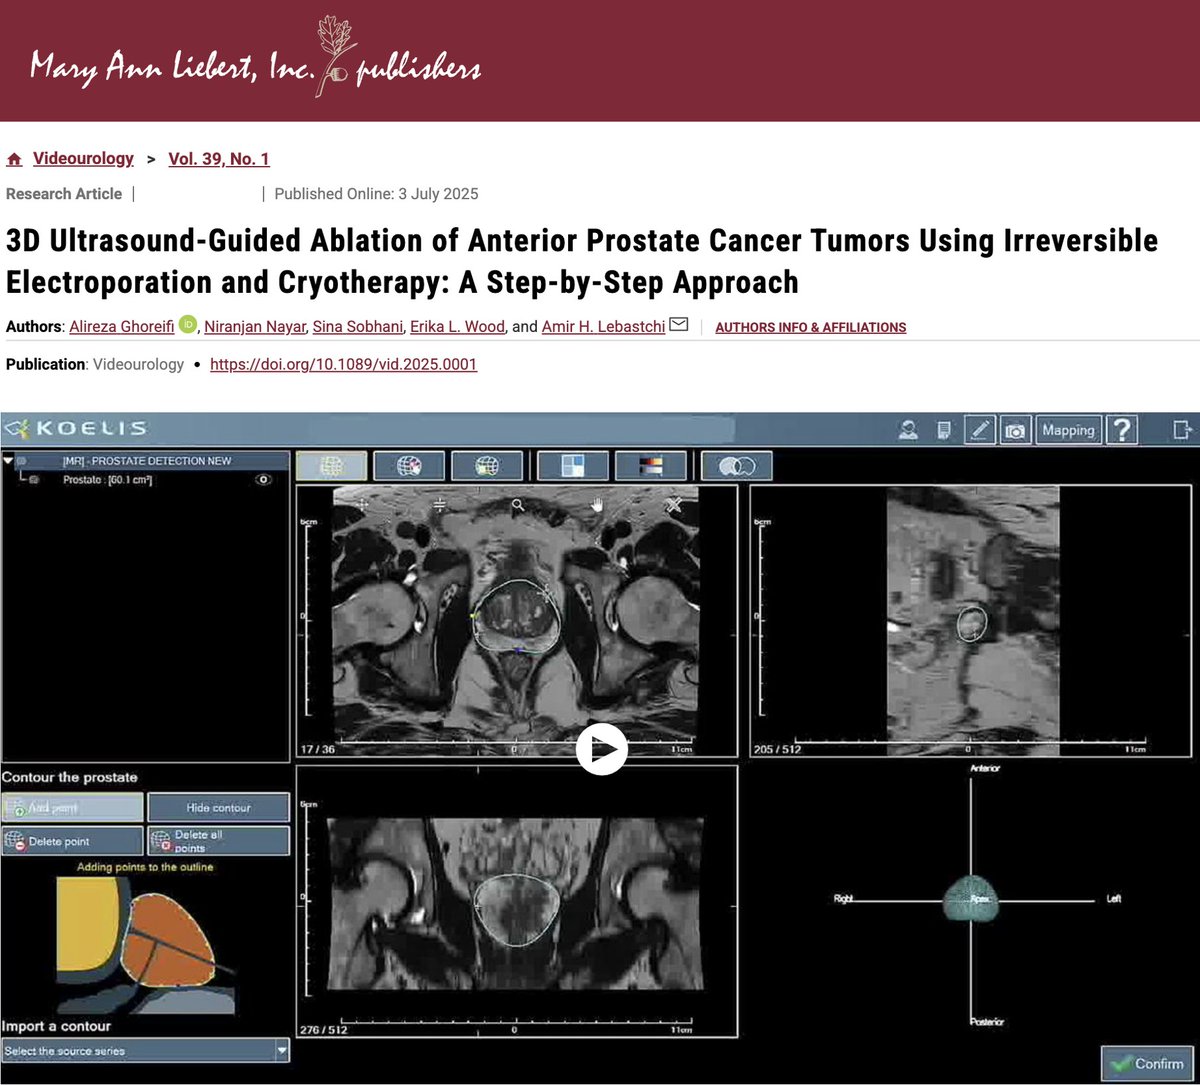Open the Select the source series dropdown
Image resolution: width=1200 pixels, height=1085 pixels.
[x=146, y=1051]
